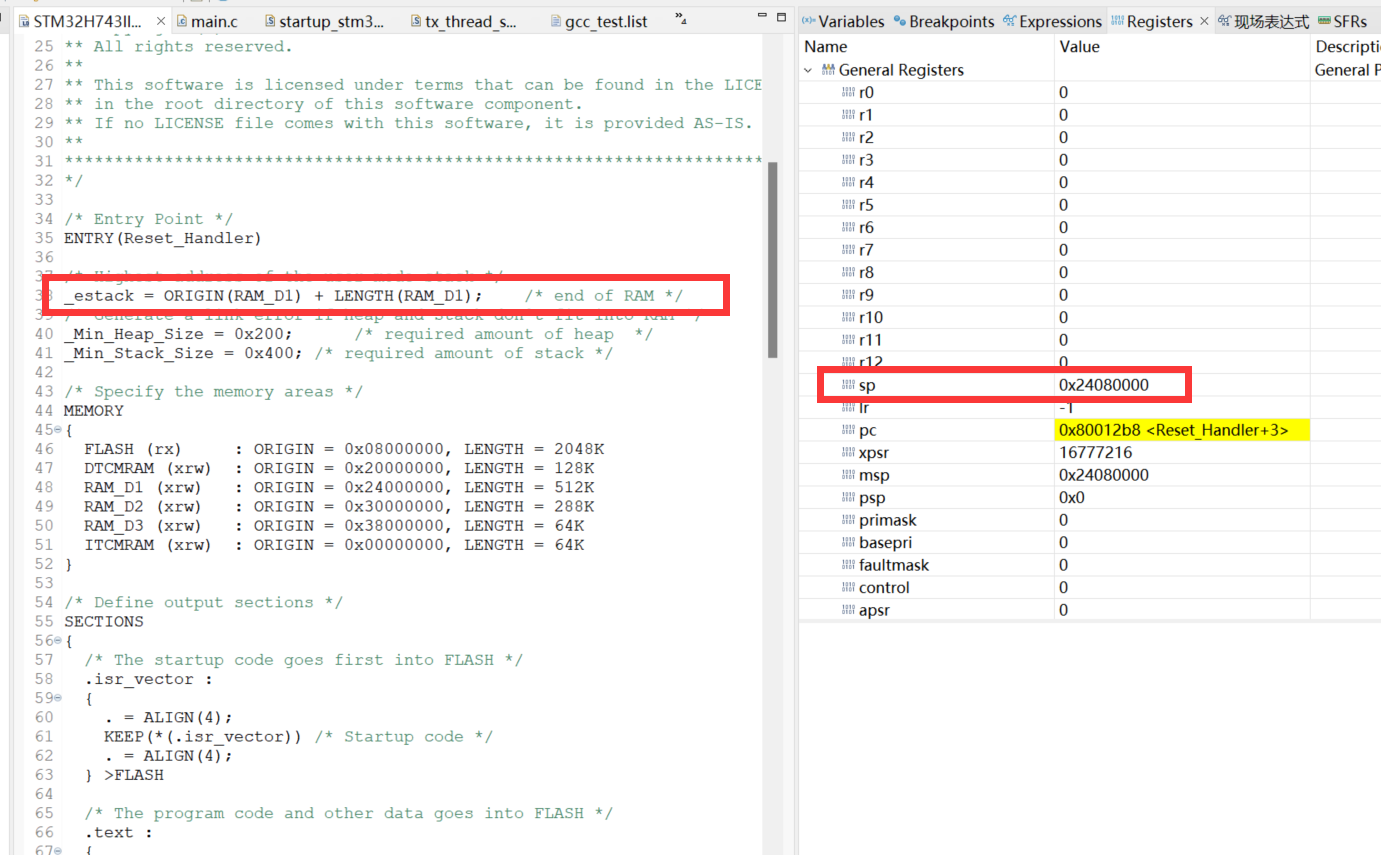Click the msp register icon
The height and width of the screenshot is (855, 1381).
point(848,475)
